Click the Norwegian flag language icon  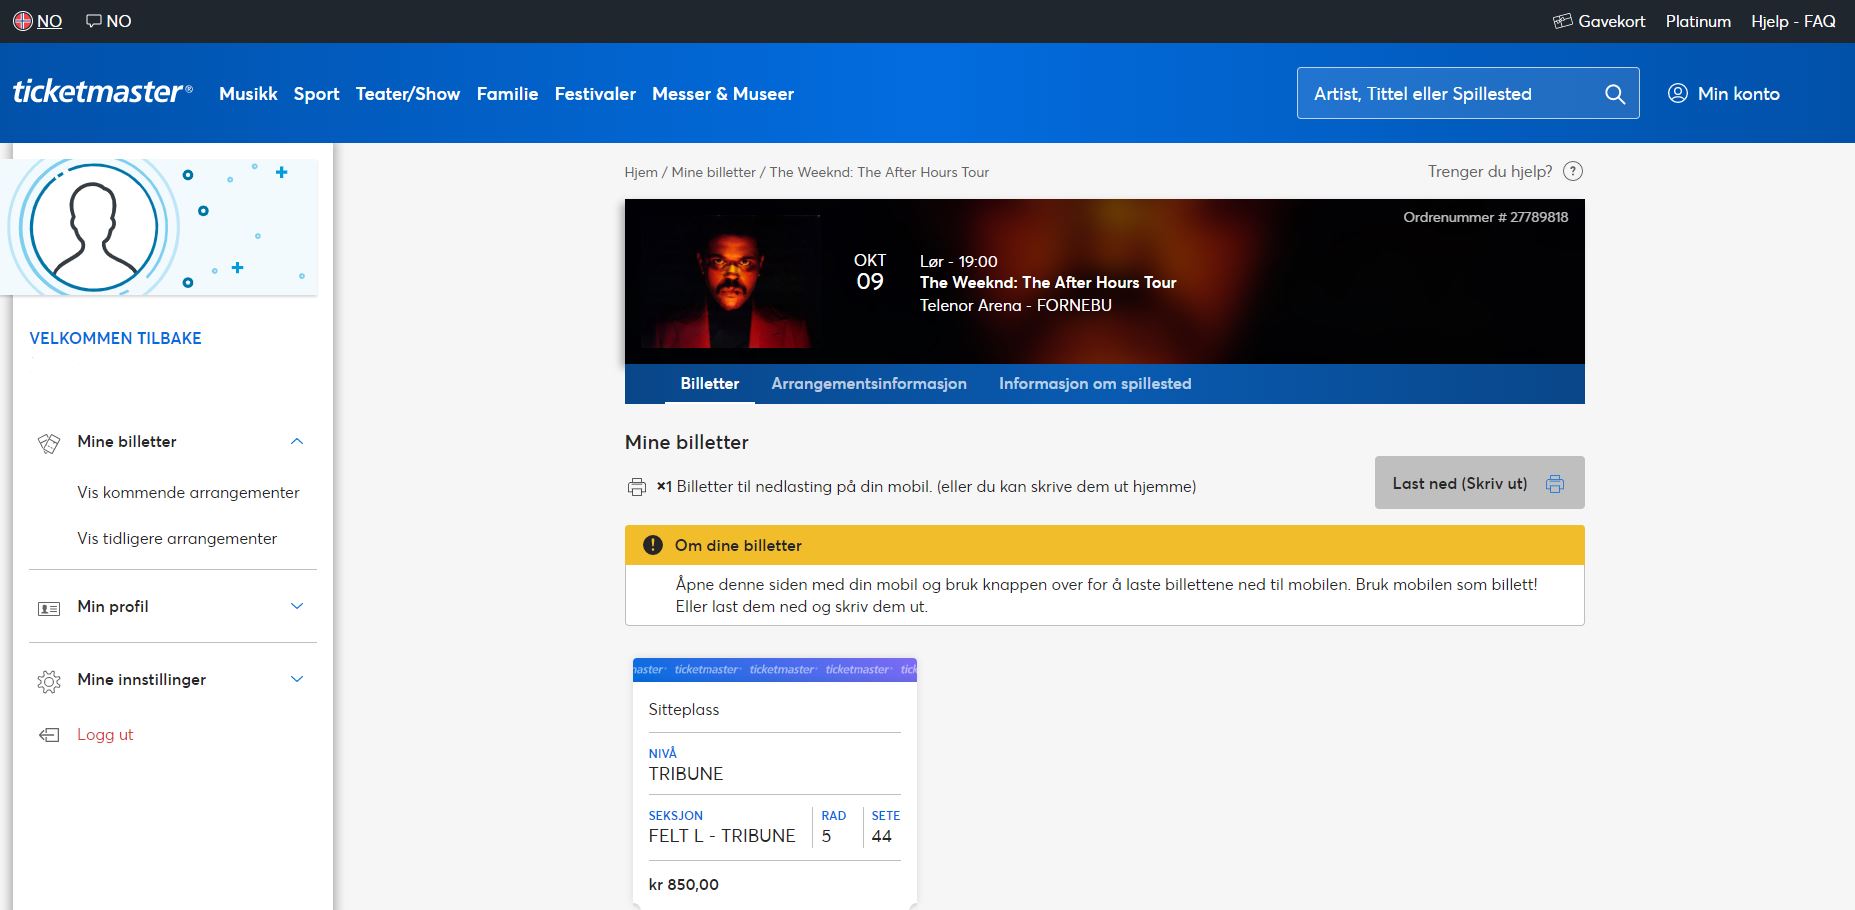click(x=23, y=20)
